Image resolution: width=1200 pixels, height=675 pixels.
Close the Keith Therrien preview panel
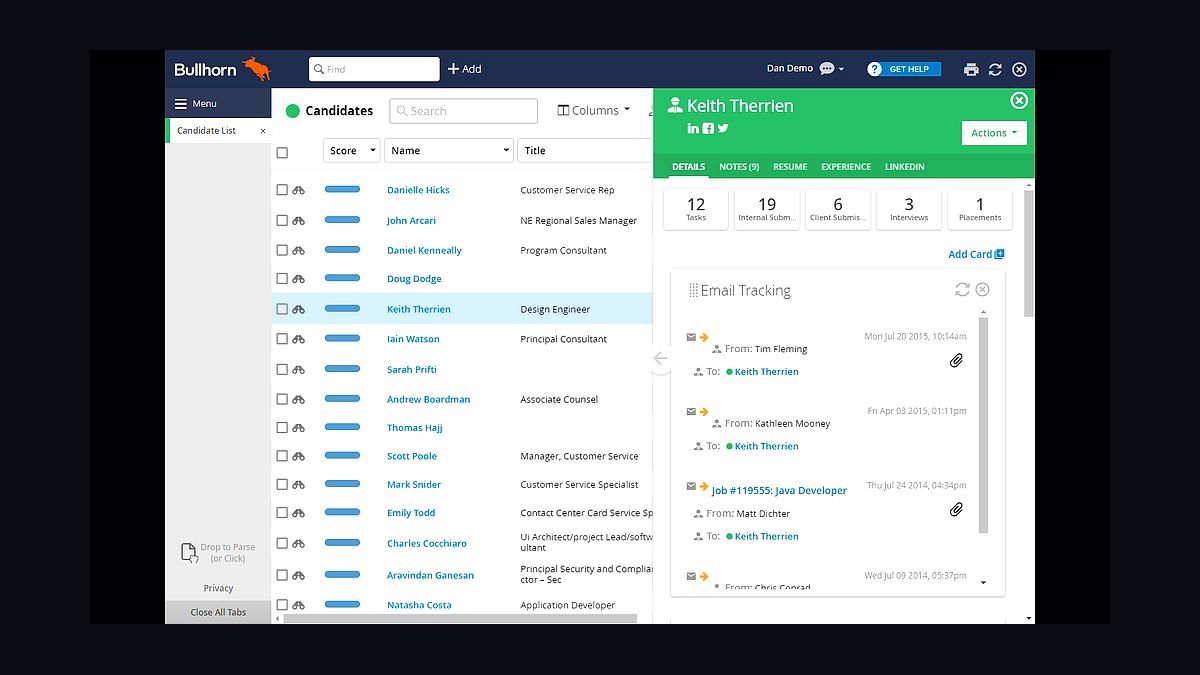tap(1019, 100)
